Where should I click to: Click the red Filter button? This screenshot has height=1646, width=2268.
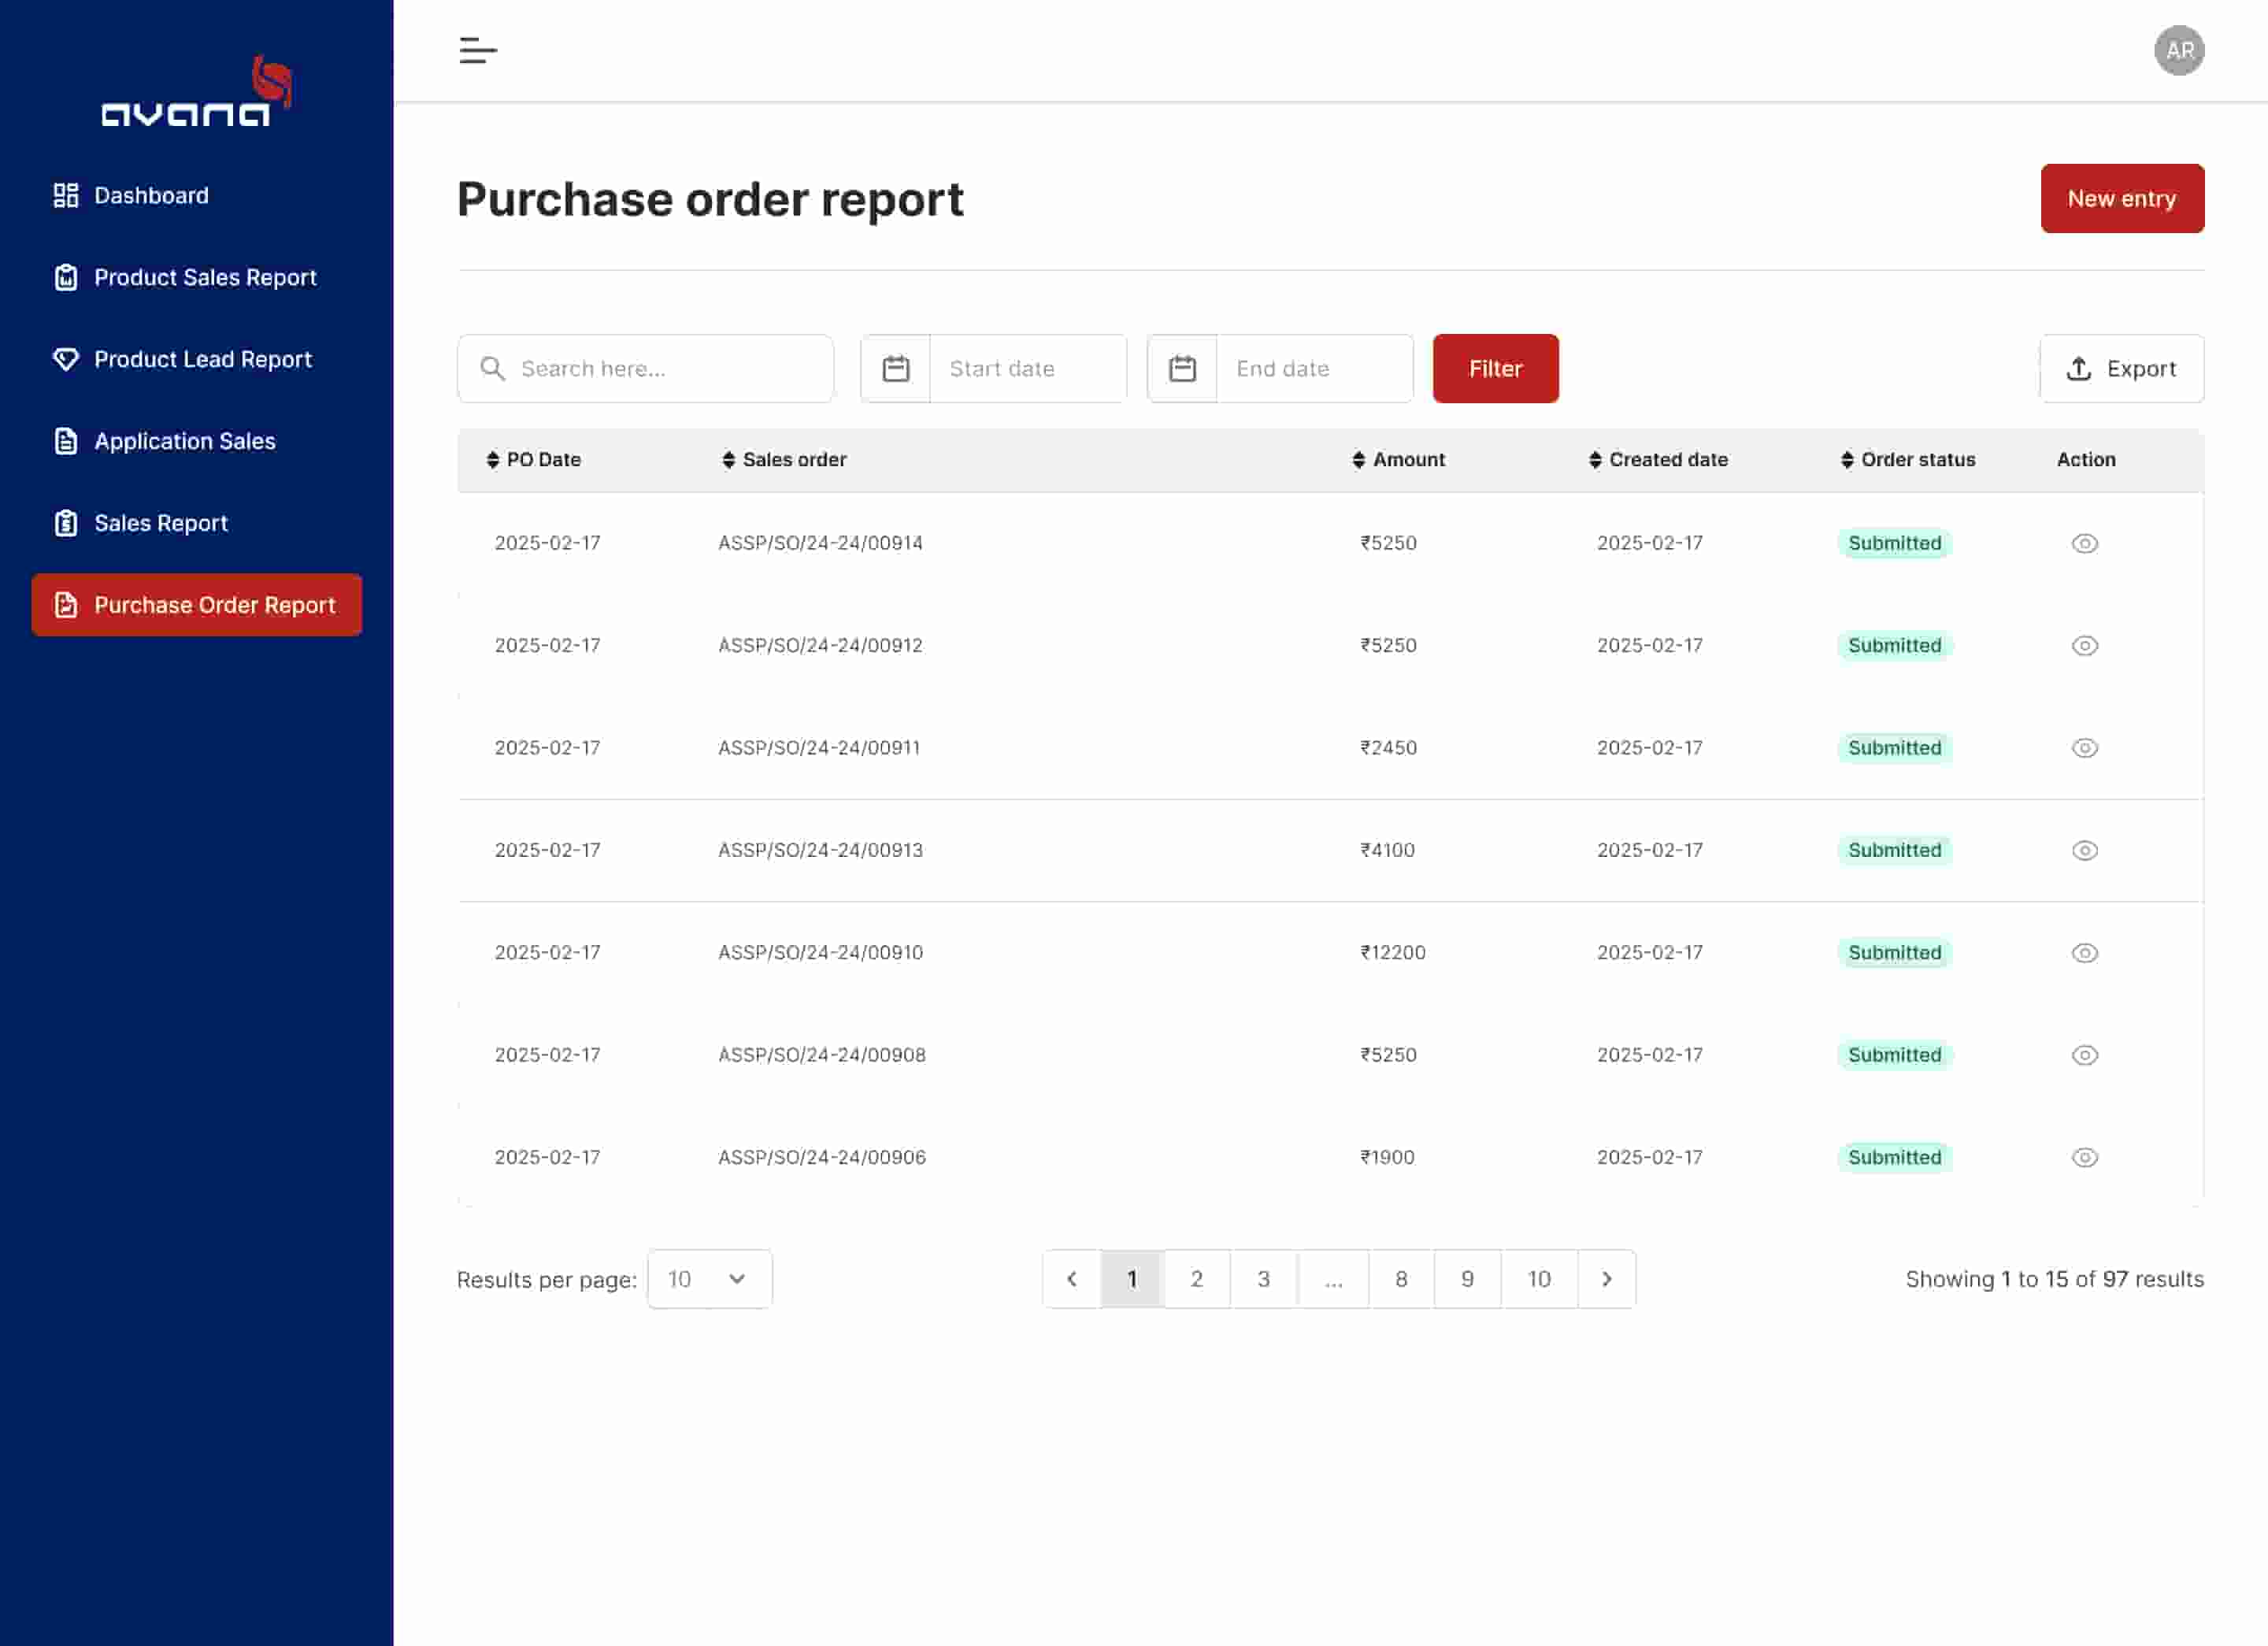point(1495,369)
